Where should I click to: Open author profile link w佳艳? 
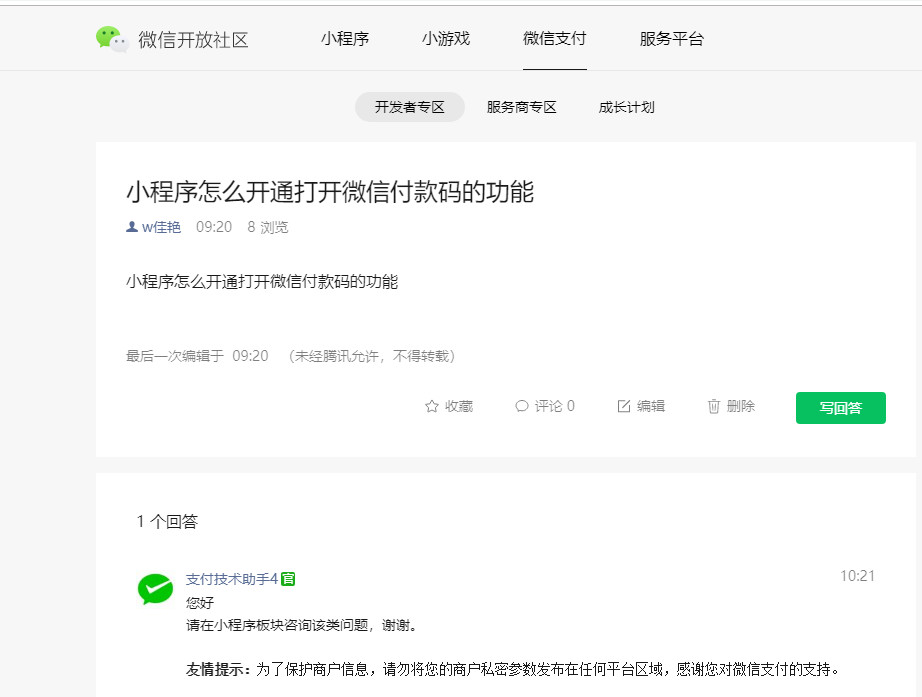click(x=161, y=227)
